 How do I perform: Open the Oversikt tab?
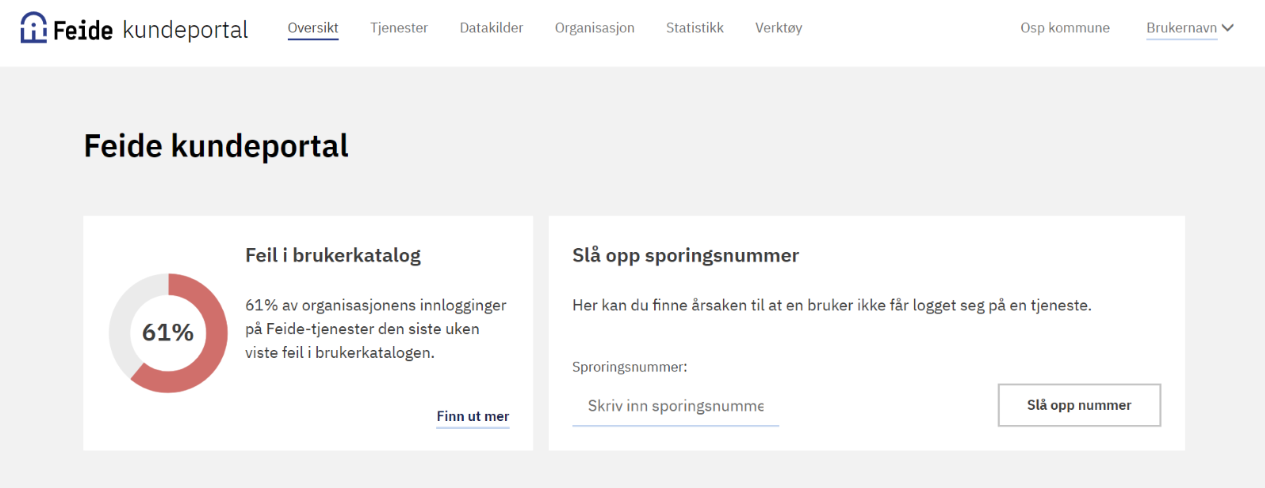(x=313, y=28)
